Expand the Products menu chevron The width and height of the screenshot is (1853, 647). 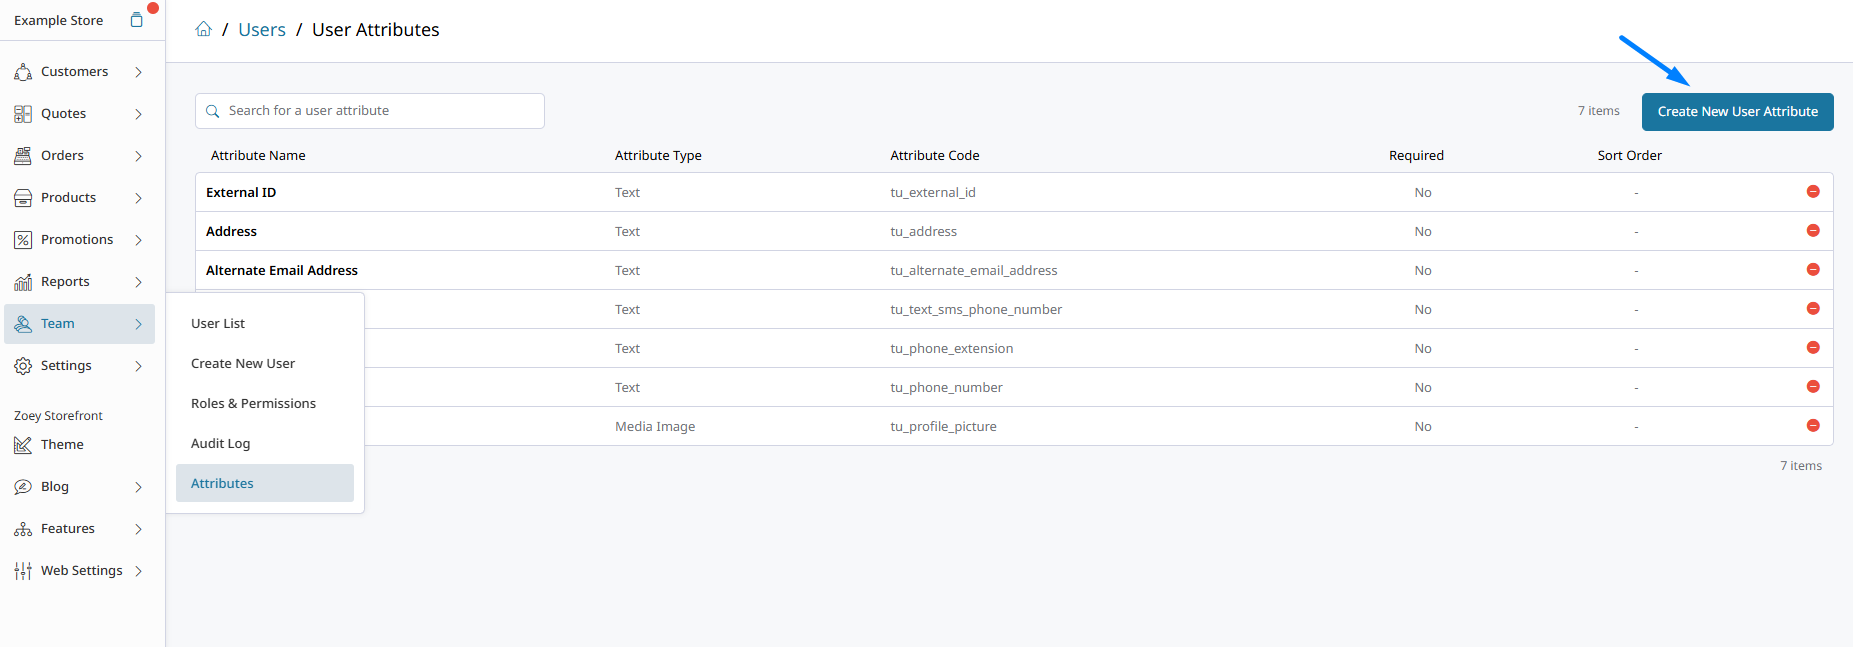pyautogui.click(x=139, y=198)
